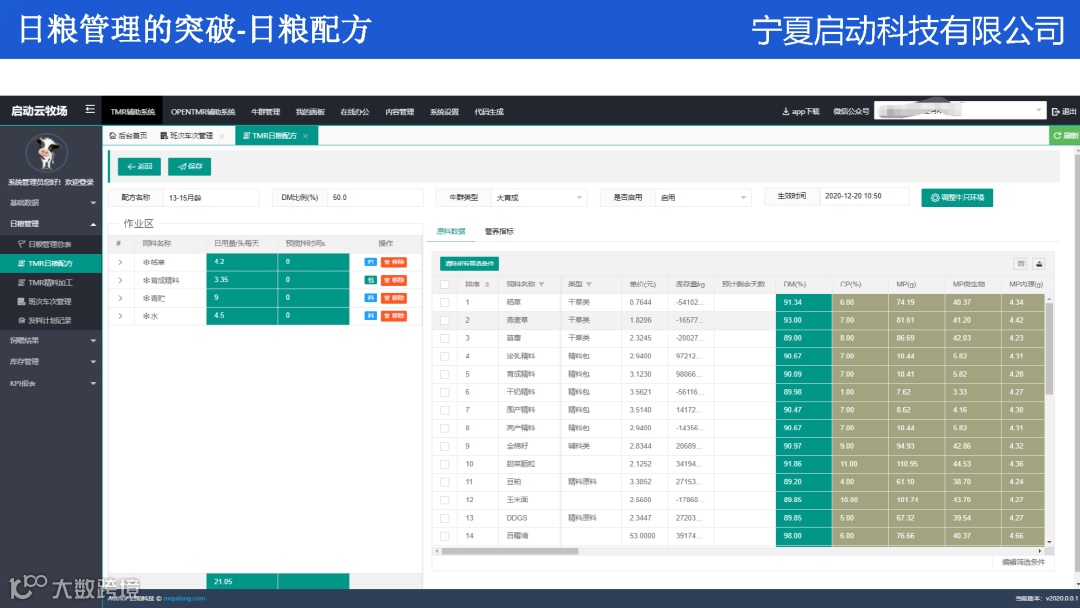Switch to the 原料数据 tab
The image size is (1080, 608).
451,231
